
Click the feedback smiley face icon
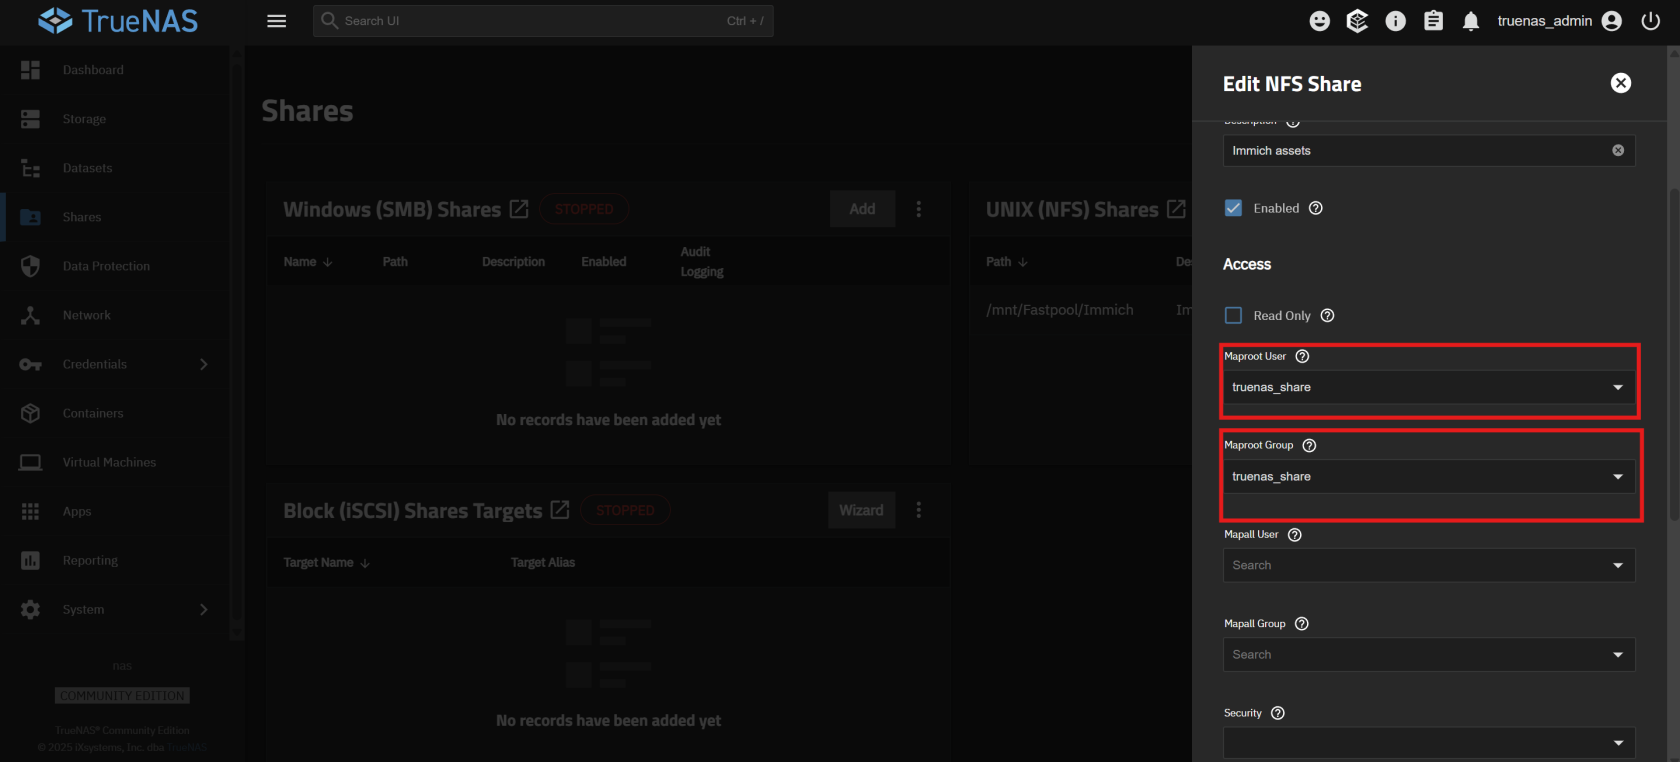(1320, 21)
